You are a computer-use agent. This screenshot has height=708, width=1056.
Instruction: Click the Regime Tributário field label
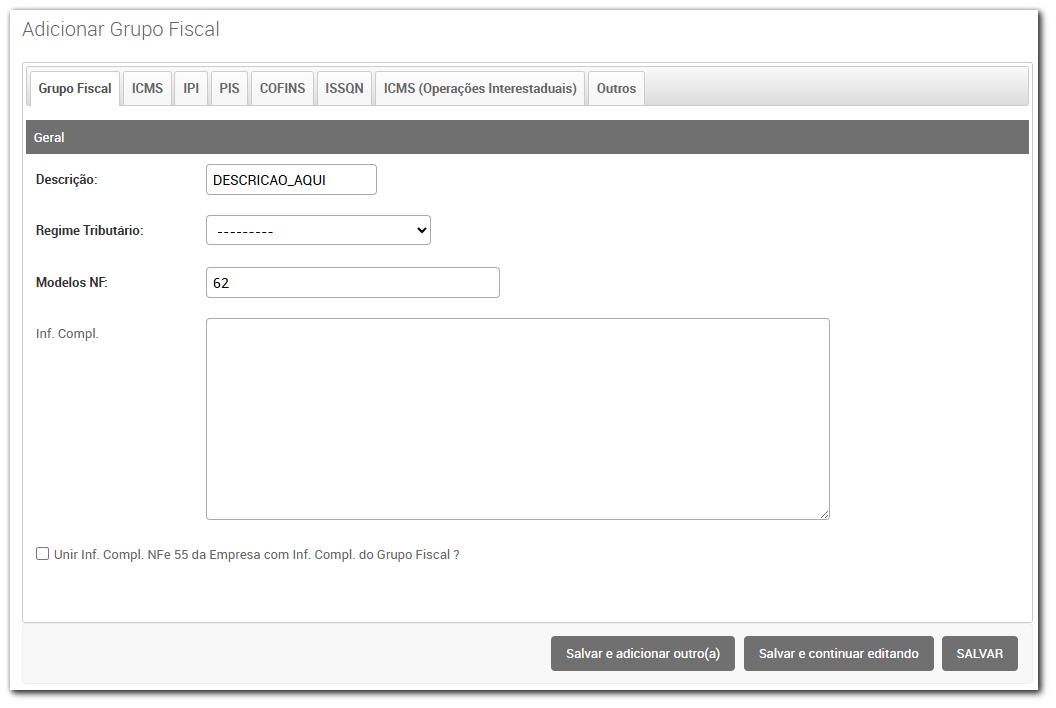(90, 230)
